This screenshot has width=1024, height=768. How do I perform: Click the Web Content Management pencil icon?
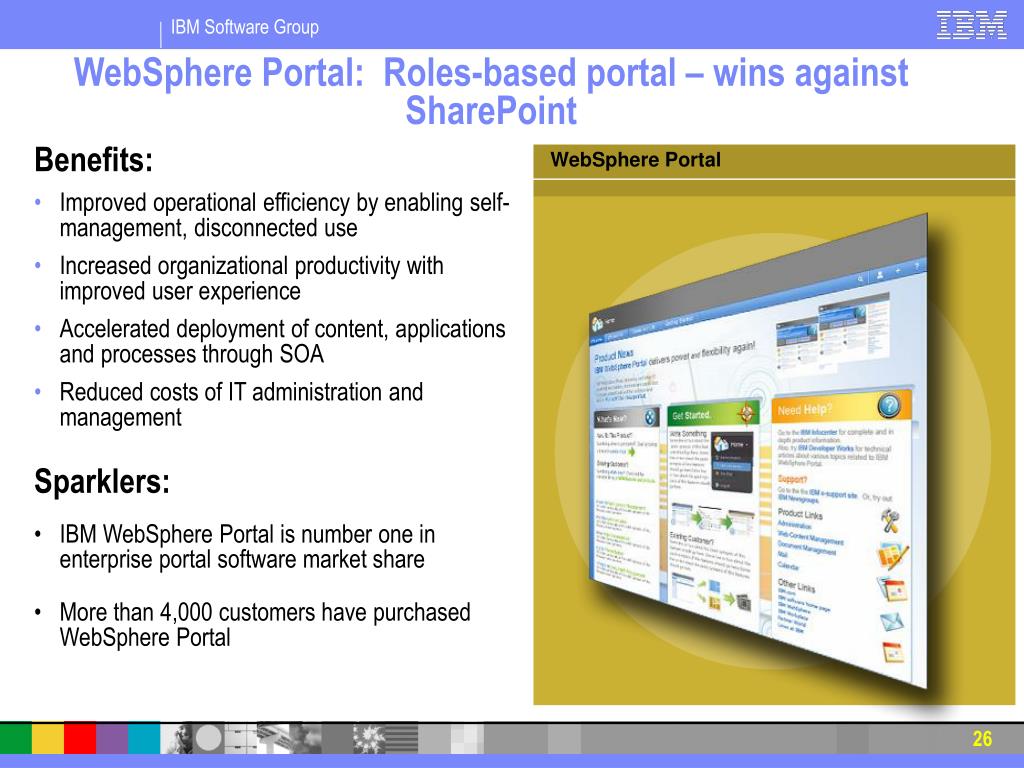pyautogui.click(x=892, y=556)
